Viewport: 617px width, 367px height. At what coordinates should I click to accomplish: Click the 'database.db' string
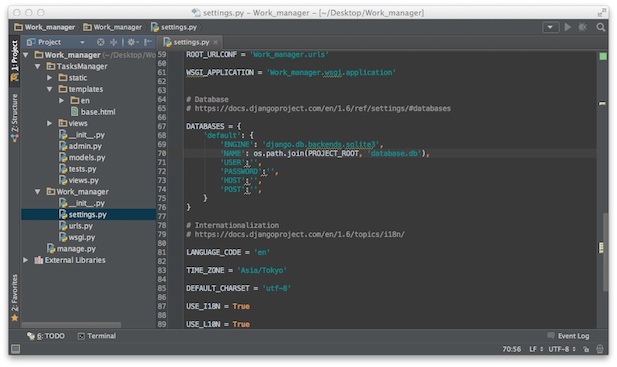tap(395, 153)
